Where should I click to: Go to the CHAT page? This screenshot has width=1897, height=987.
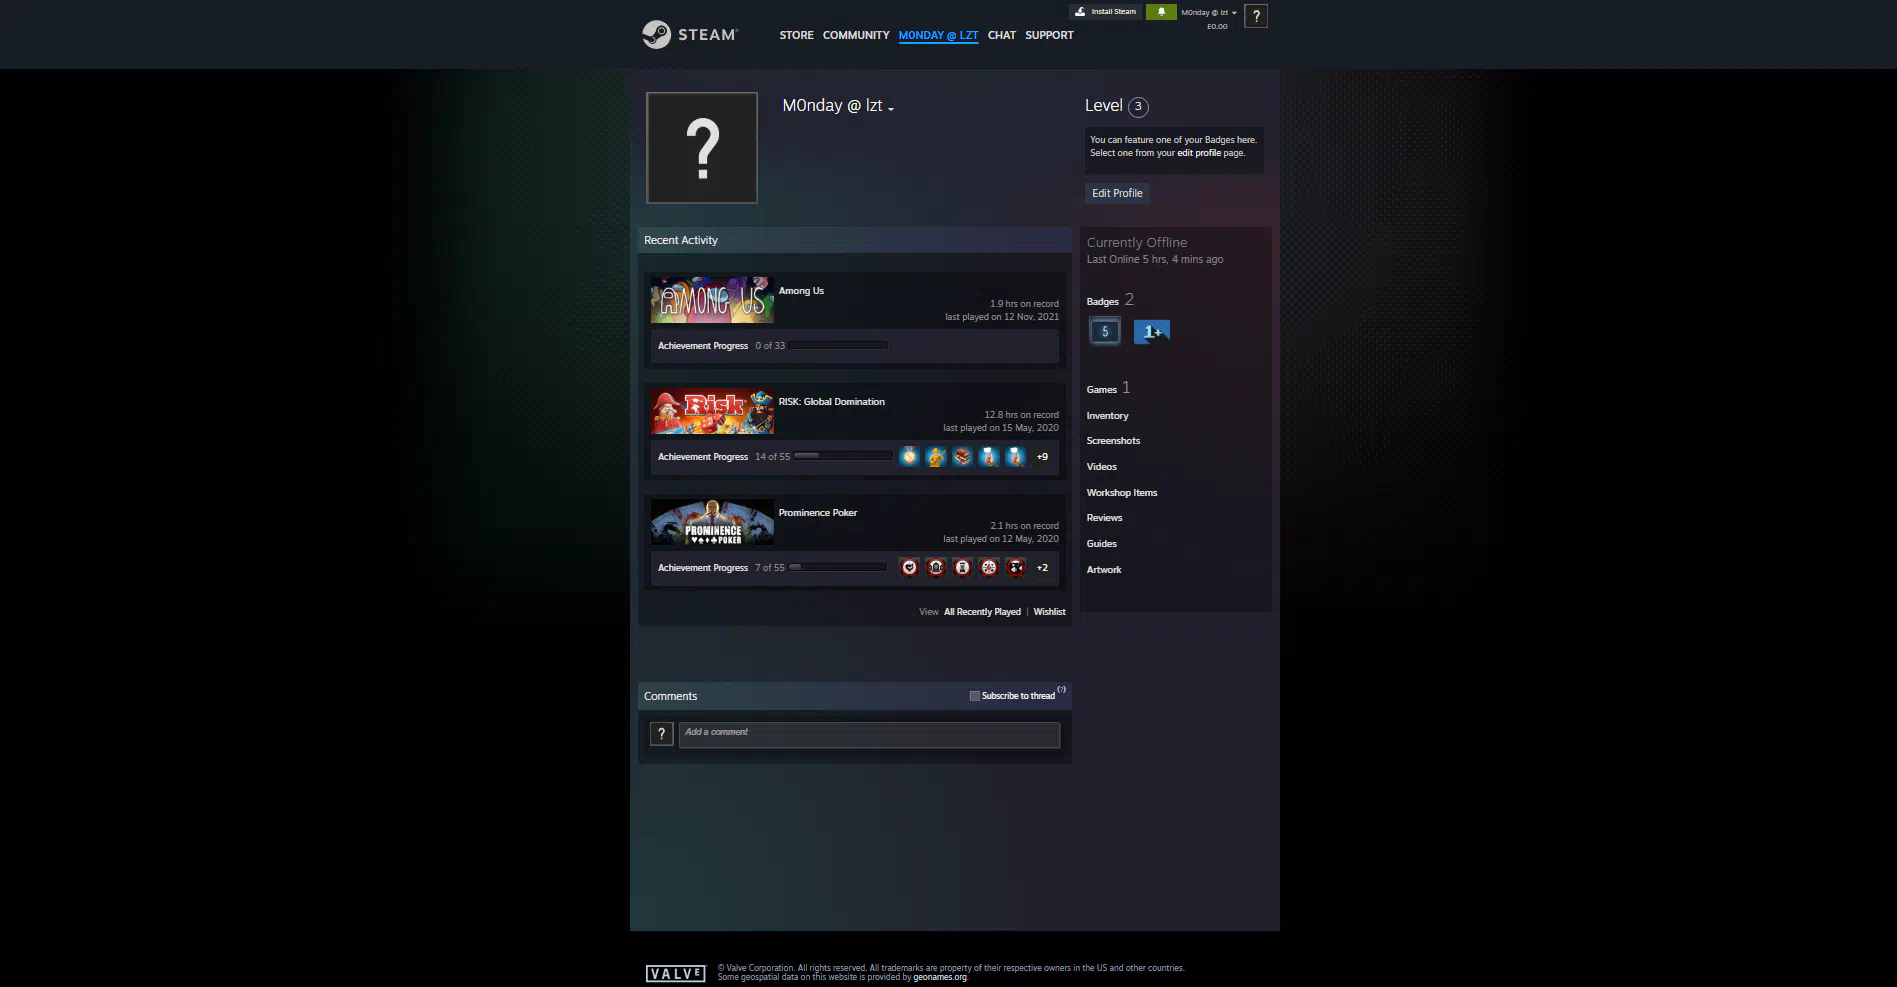click(1002, 35)
